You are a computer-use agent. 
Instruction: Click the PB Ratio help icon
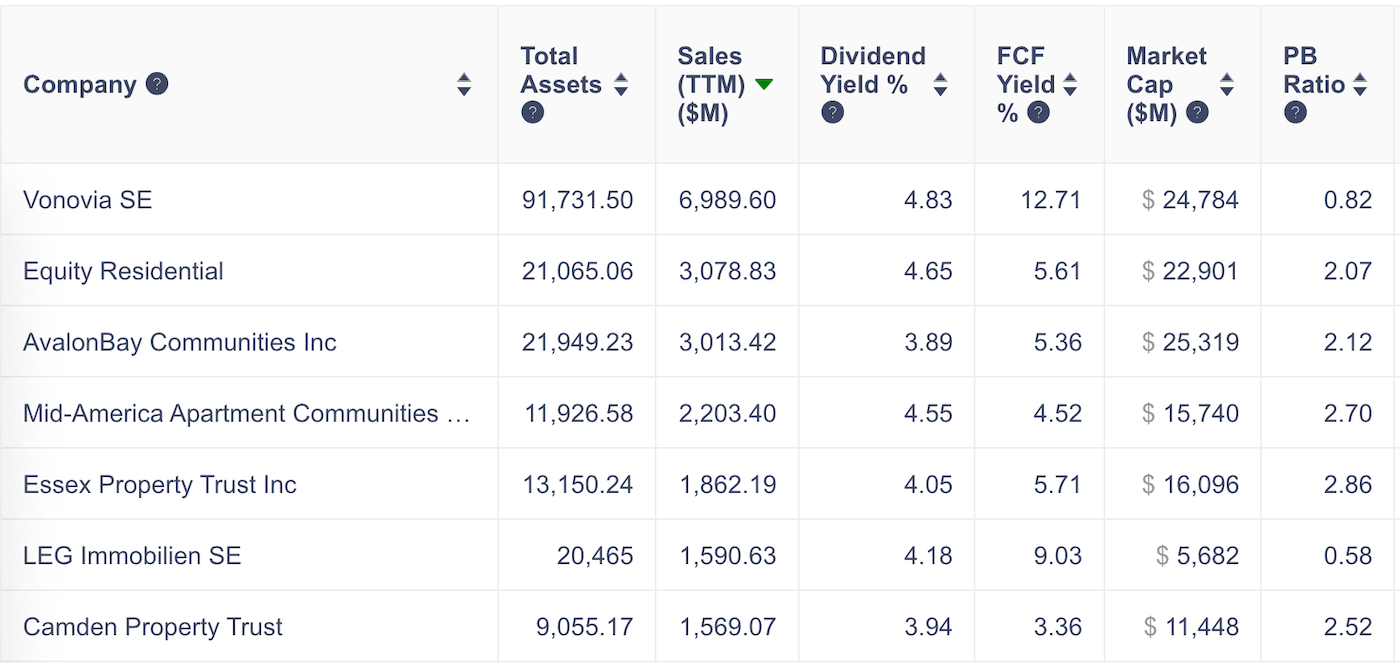click(x=1294, y=113)
